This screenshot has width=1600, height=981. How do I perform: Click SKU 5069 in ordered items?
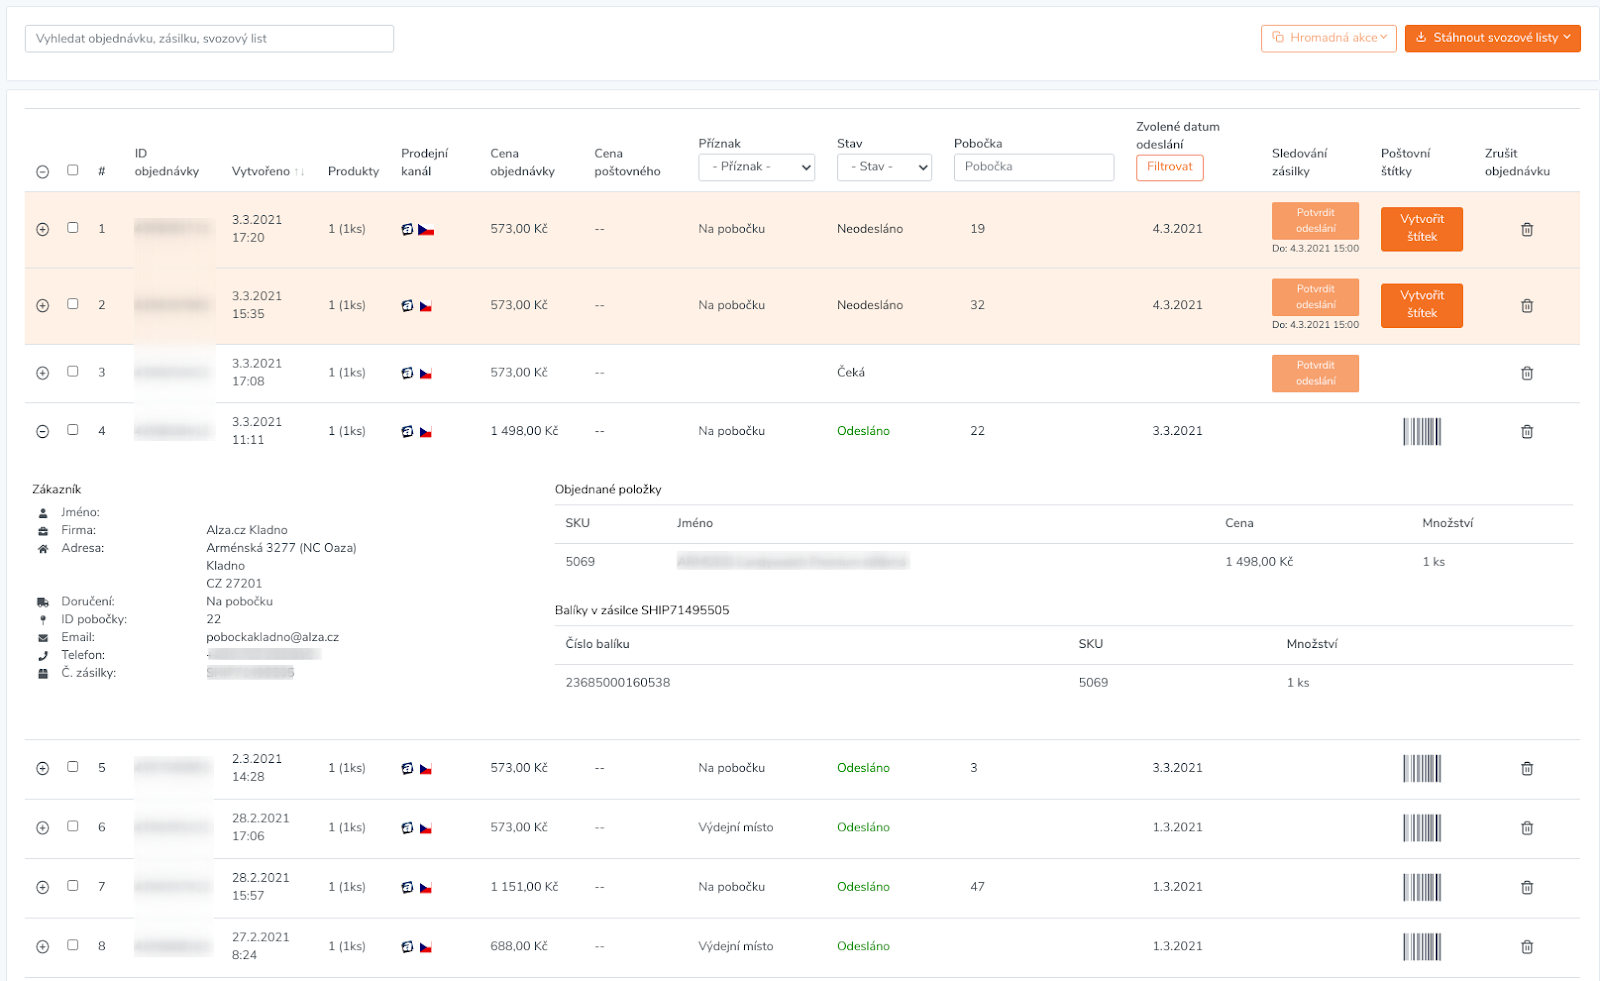580,562
